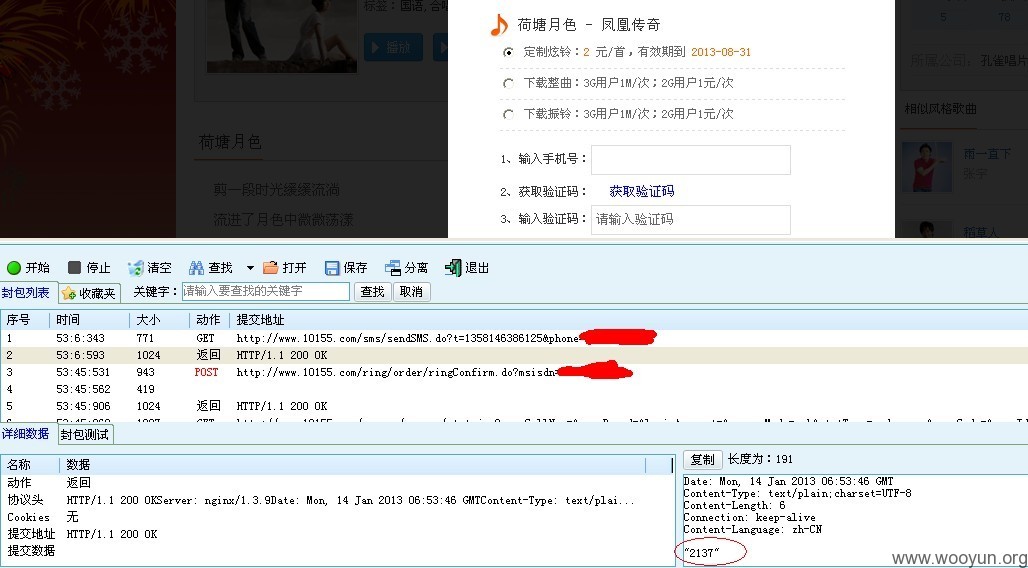Click the 停止 stop icon
Screen dimensions: 1028x568
pos(74,268)
